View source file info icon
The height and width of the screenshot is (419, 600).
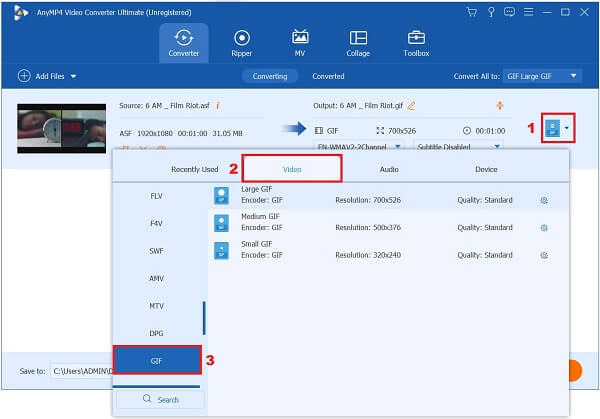218,106
